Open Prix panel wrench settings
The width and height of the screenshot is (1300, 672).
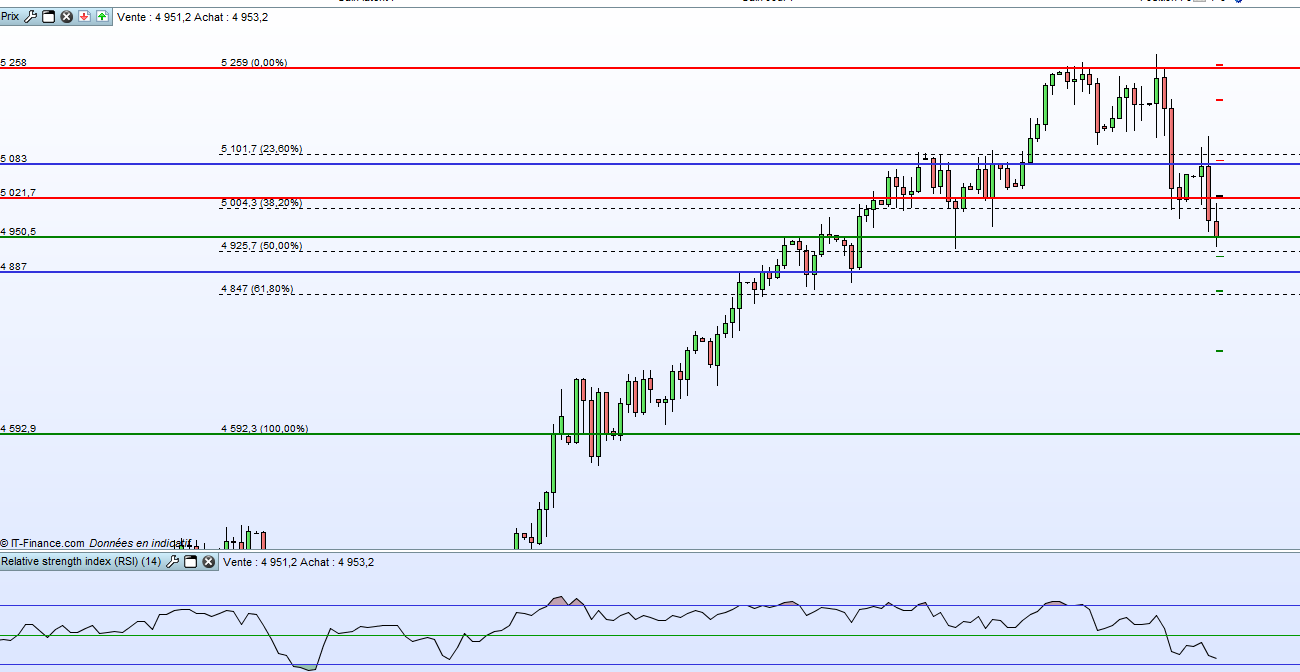30,17
